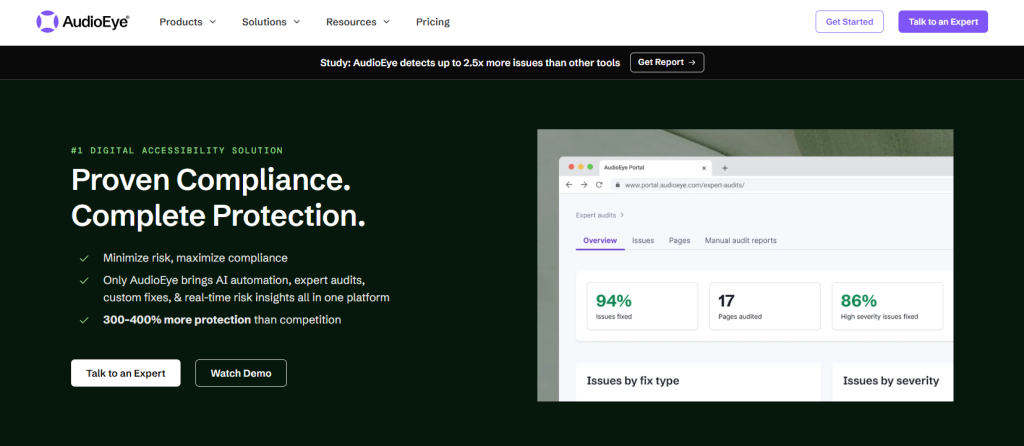Click the portal address bar URL field
The width and height of the screenshot is (1024, 446).
[780, 185]
